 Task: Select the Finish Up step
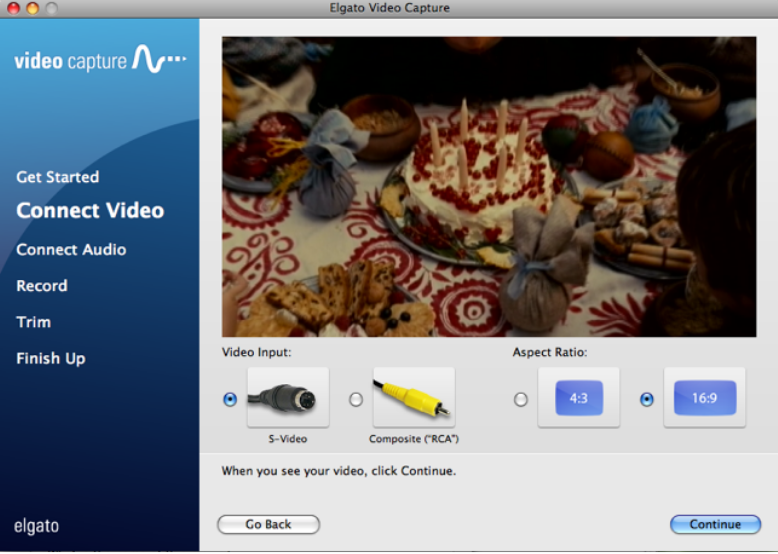pyautogui.click(x=50, y=358)
